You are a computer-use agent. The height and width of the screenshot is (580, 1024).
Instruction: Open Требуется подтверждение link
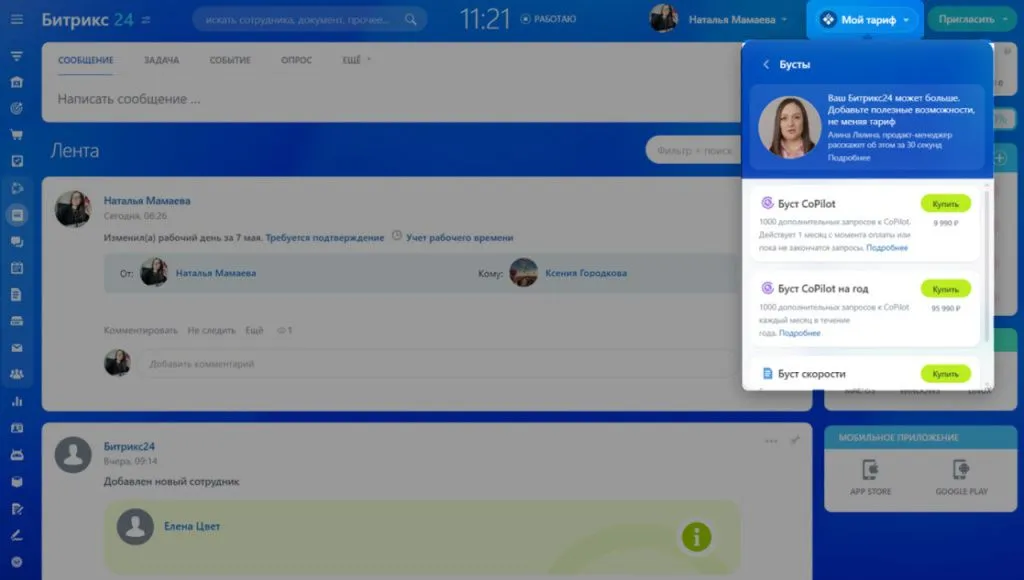(324, 238)
